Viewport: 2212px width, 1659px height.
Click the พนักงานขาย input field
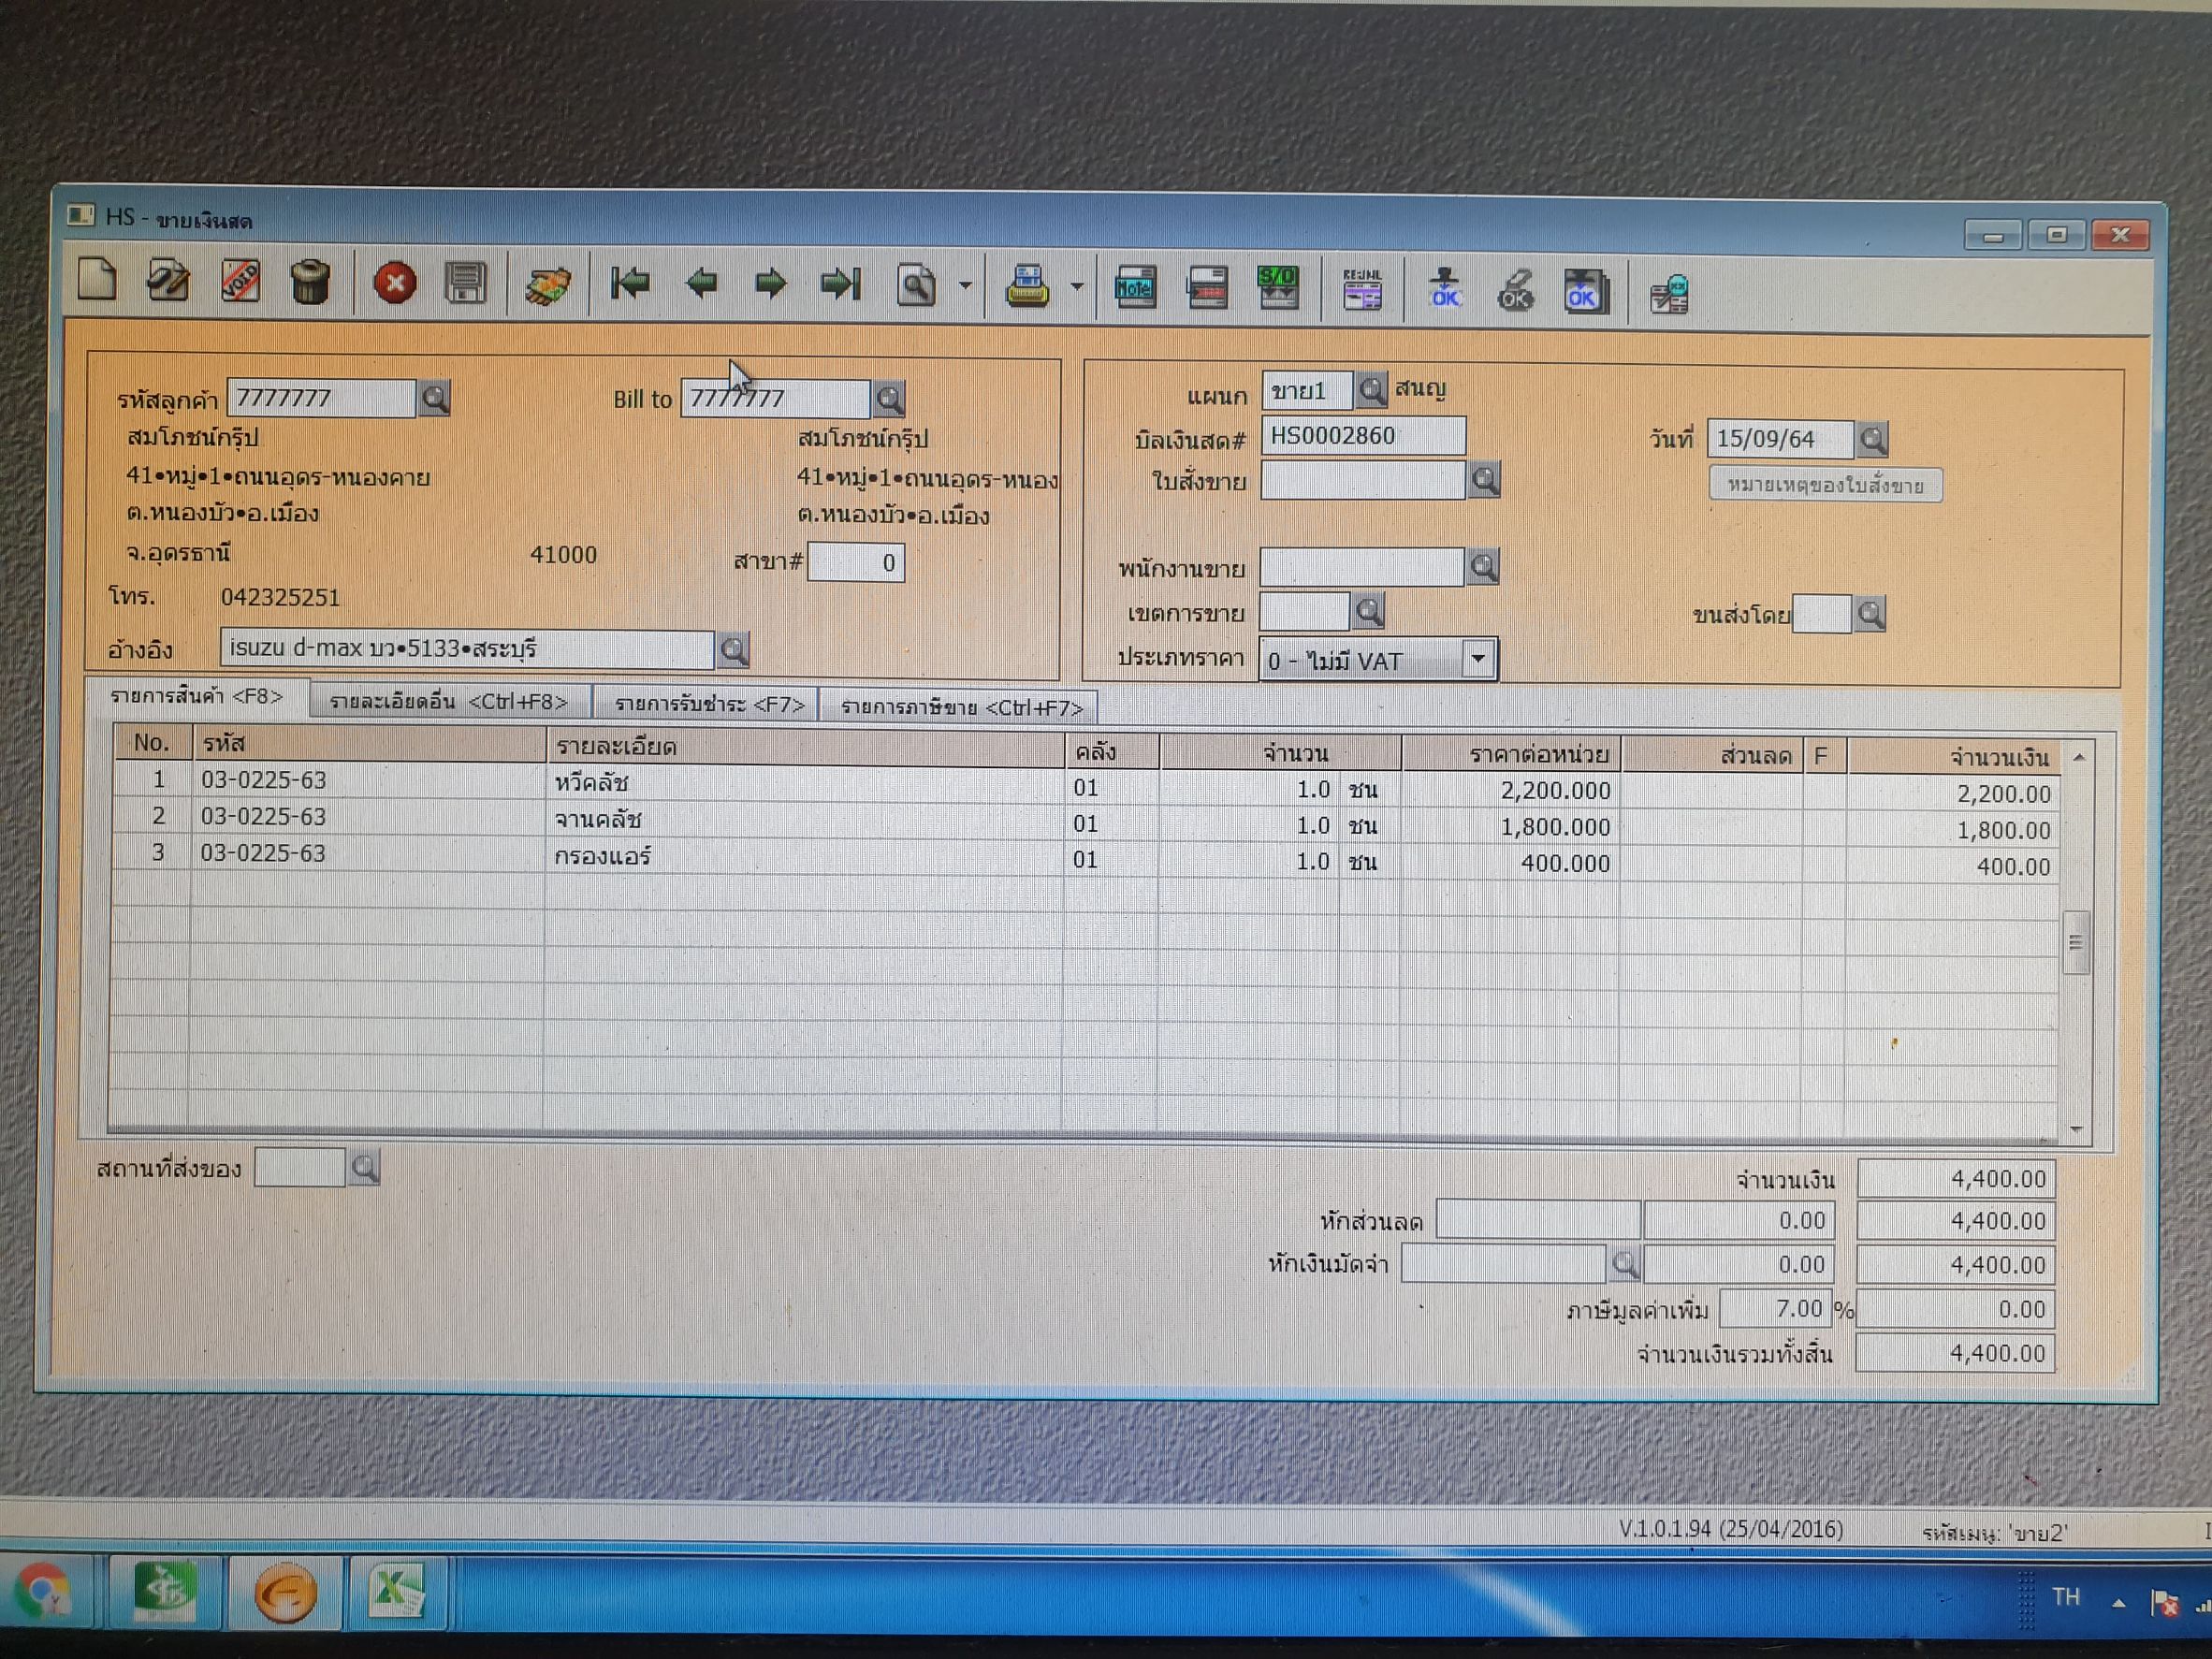click(1361, 568)
